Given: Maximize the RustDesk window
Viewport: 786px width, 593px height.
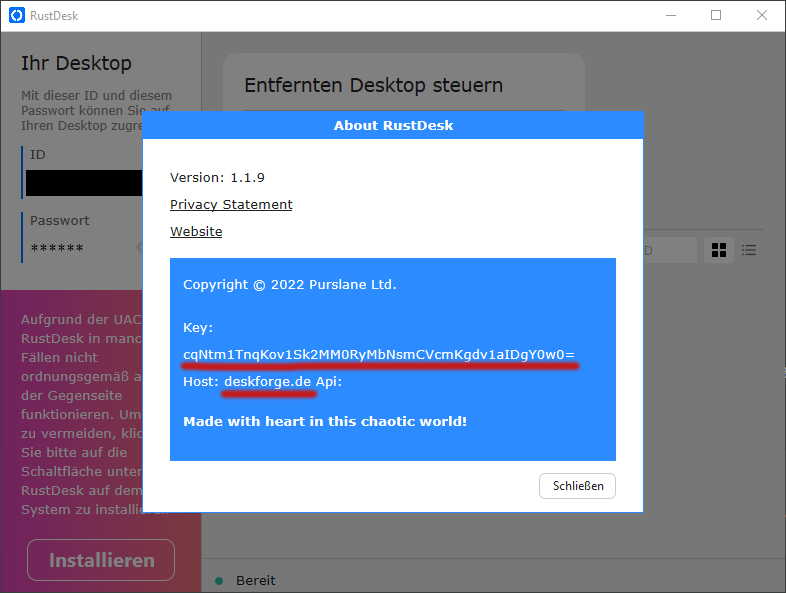Looking at the screenshot, I should coord(716,16).
